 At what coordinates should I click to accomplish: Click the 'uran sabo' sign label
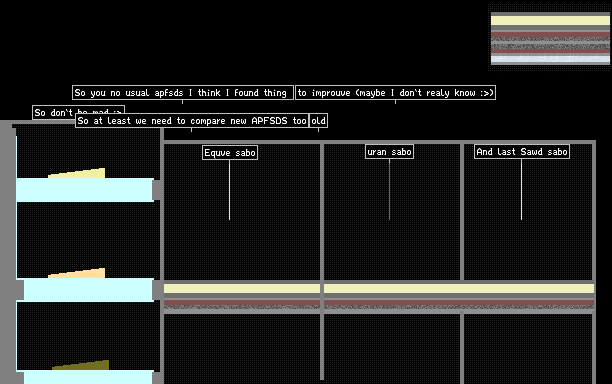(389, 152)
